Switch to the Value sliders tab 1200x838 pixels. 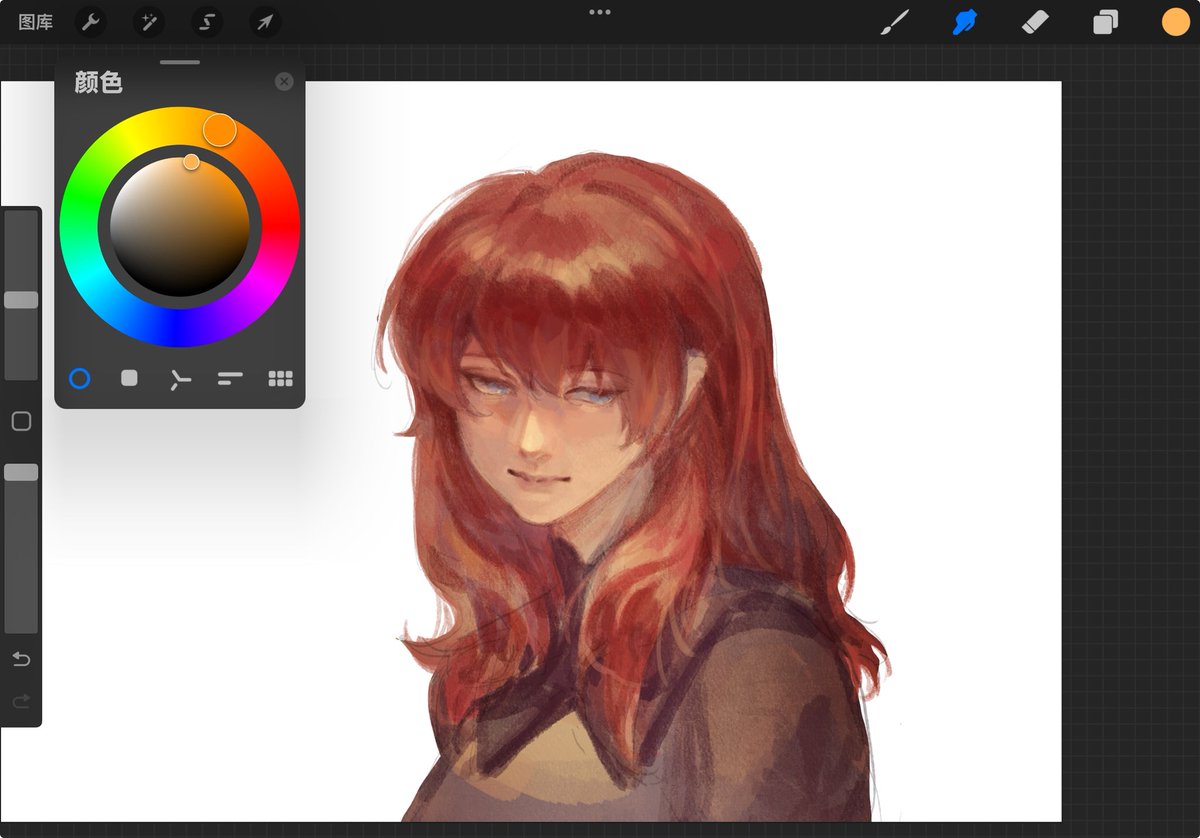pyautogui.click(x=230, y=378)
